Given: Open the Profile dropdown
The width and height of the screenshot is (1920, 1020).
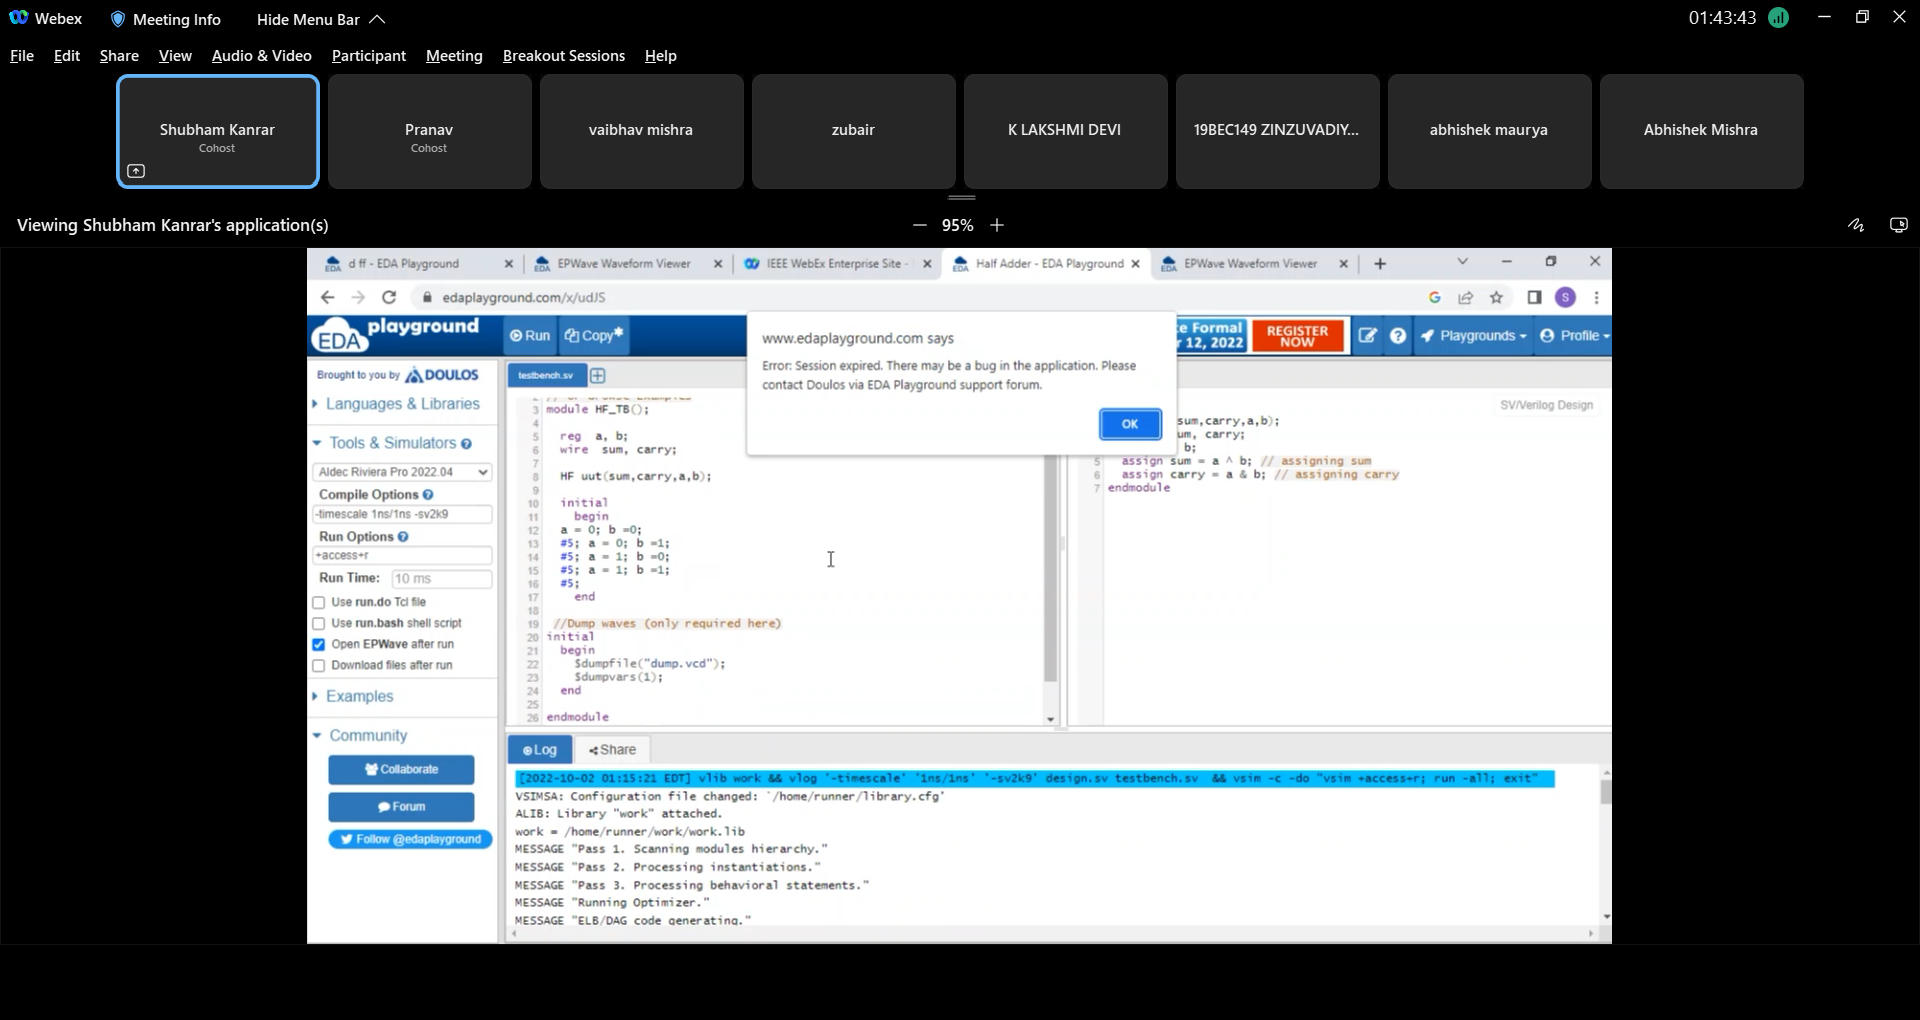Looking at the screenshot, I should (1575, 336).
